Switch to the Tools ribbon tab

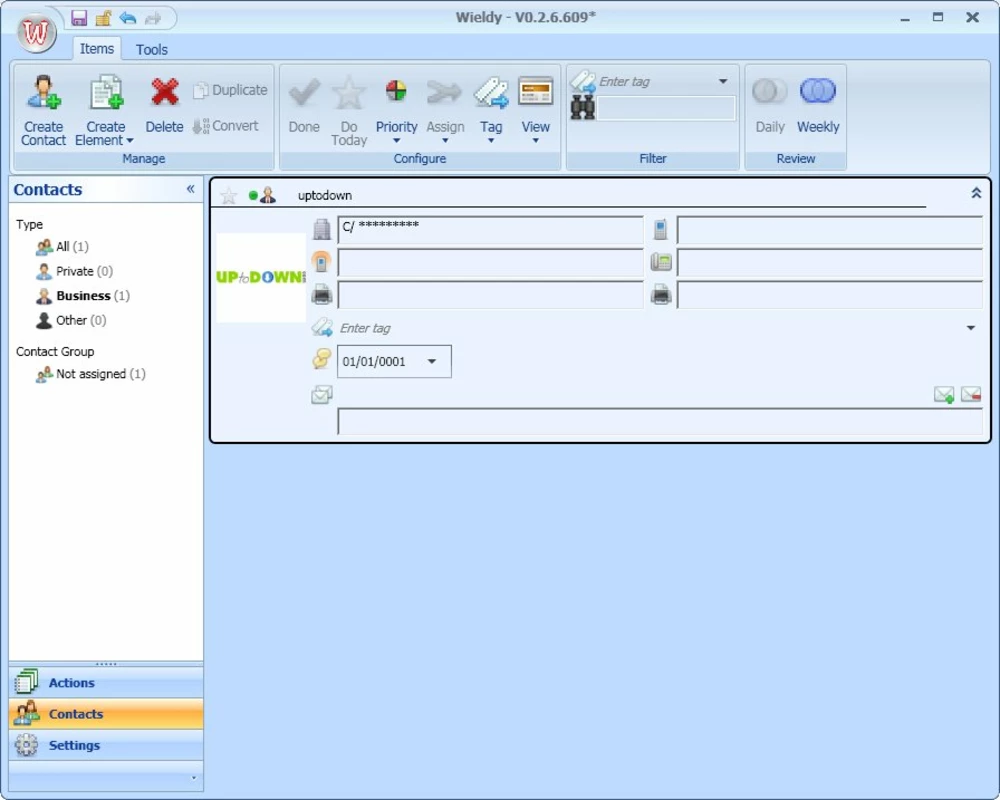(x=151, y=49)
